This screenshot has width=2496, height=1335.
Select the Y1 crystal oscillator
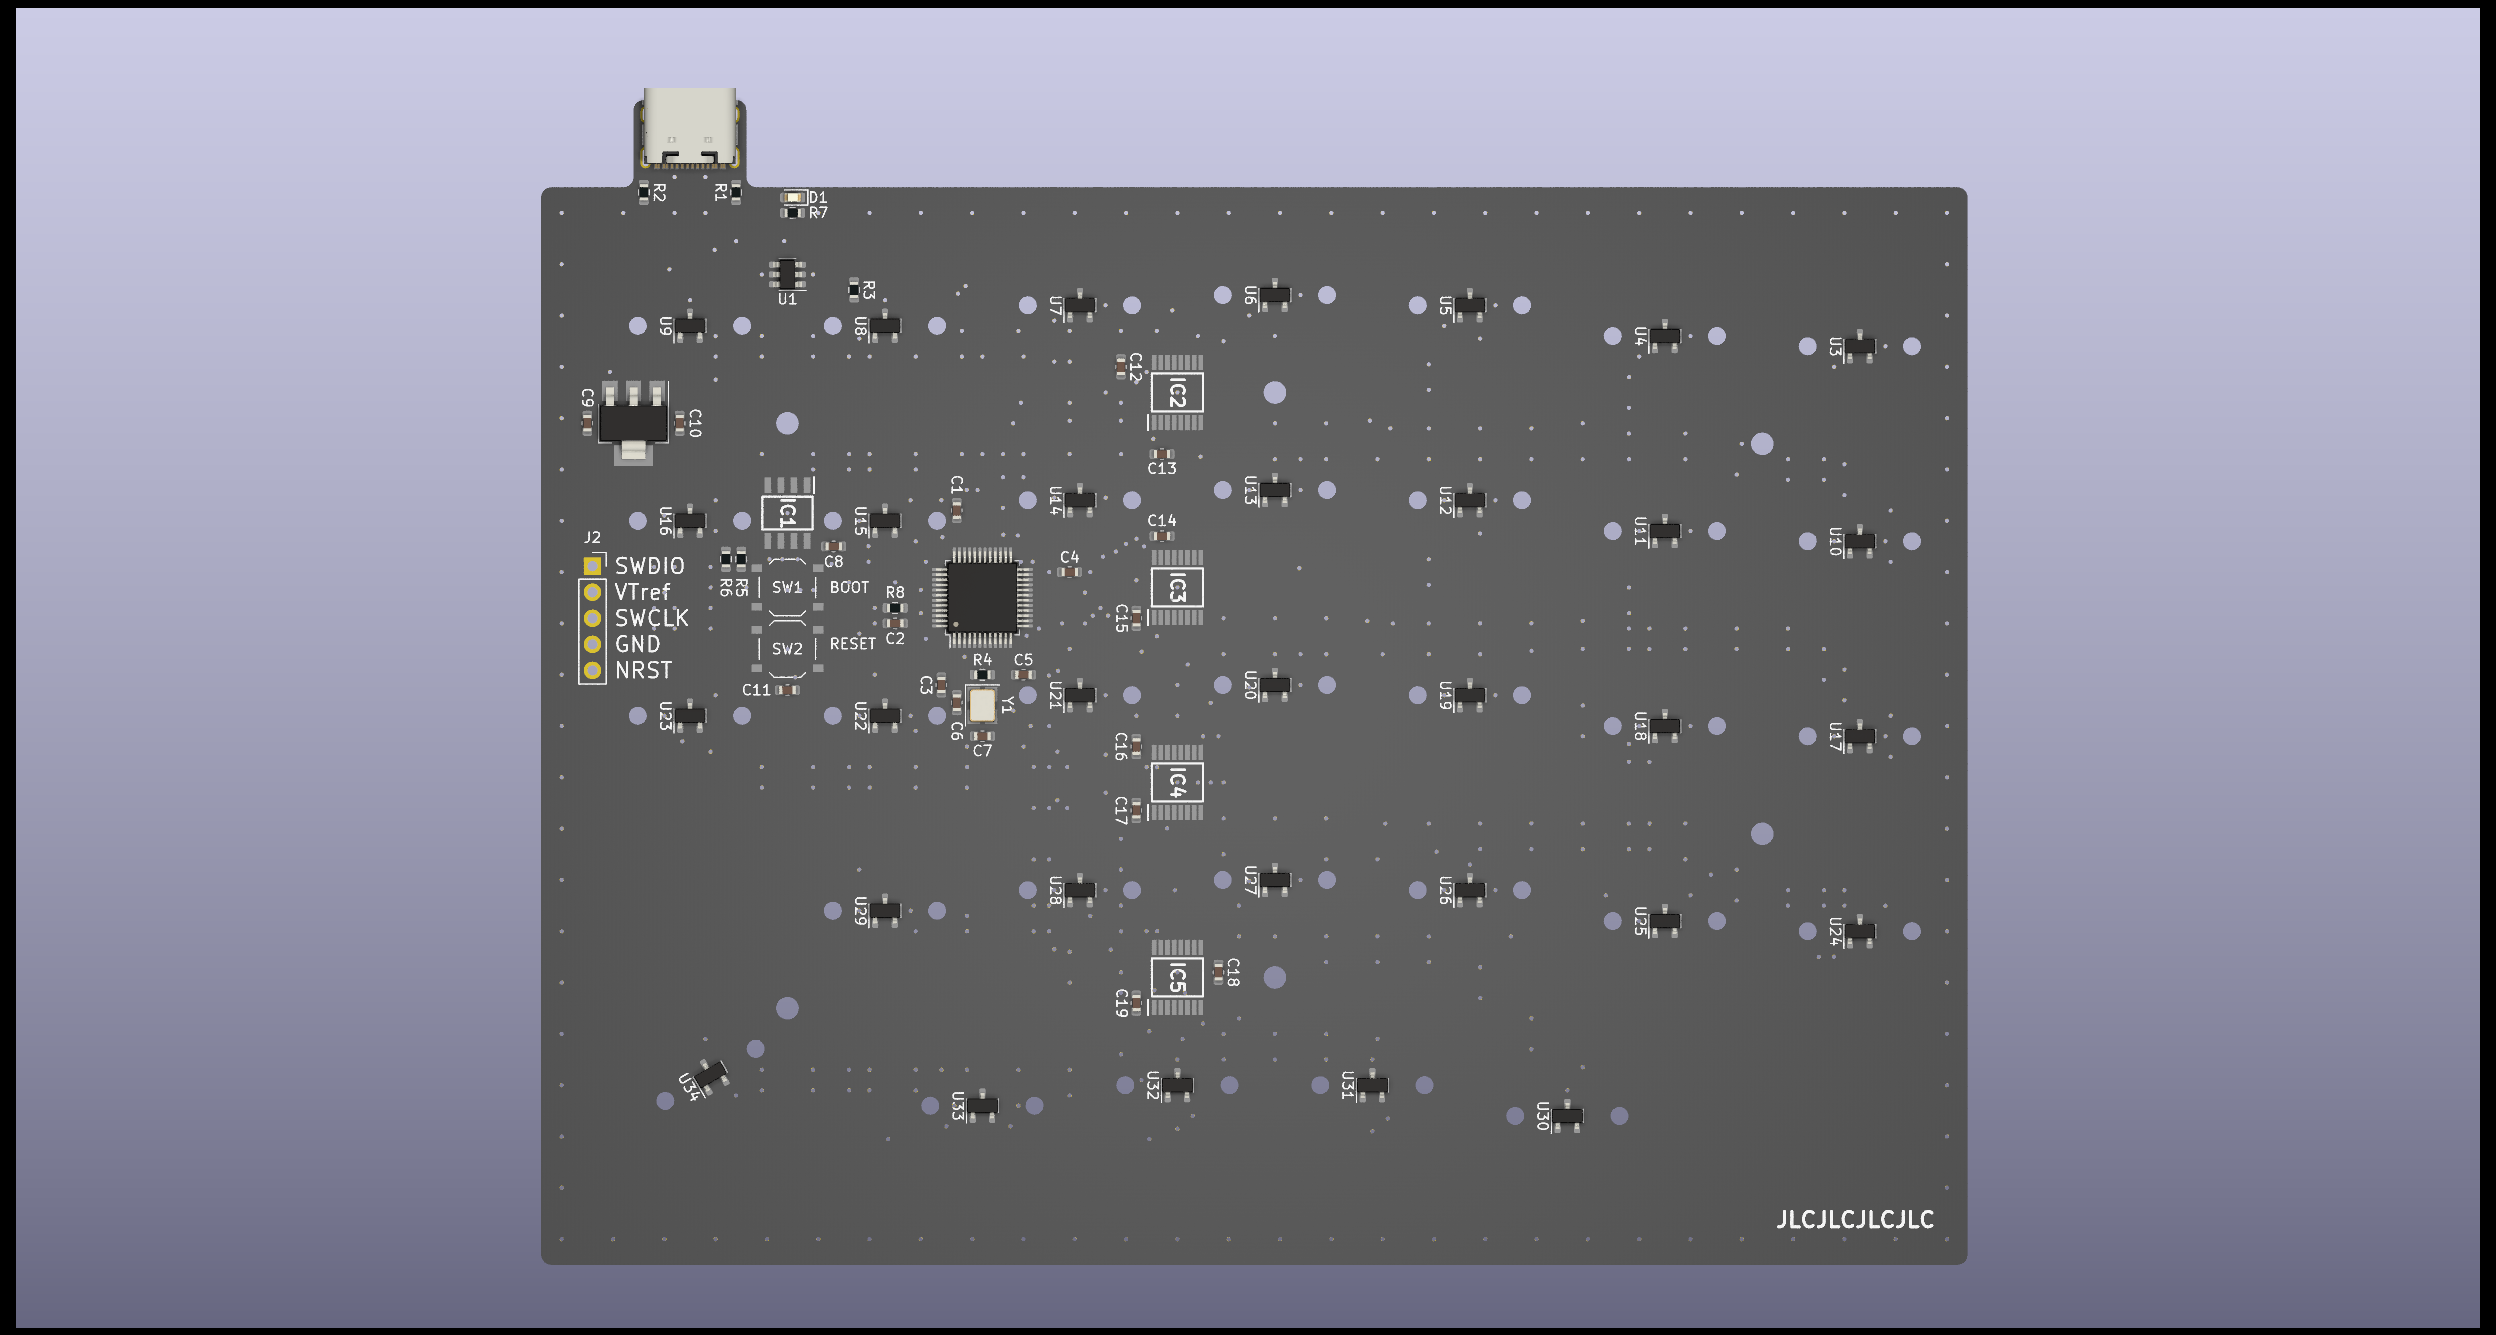coord(982,705)
